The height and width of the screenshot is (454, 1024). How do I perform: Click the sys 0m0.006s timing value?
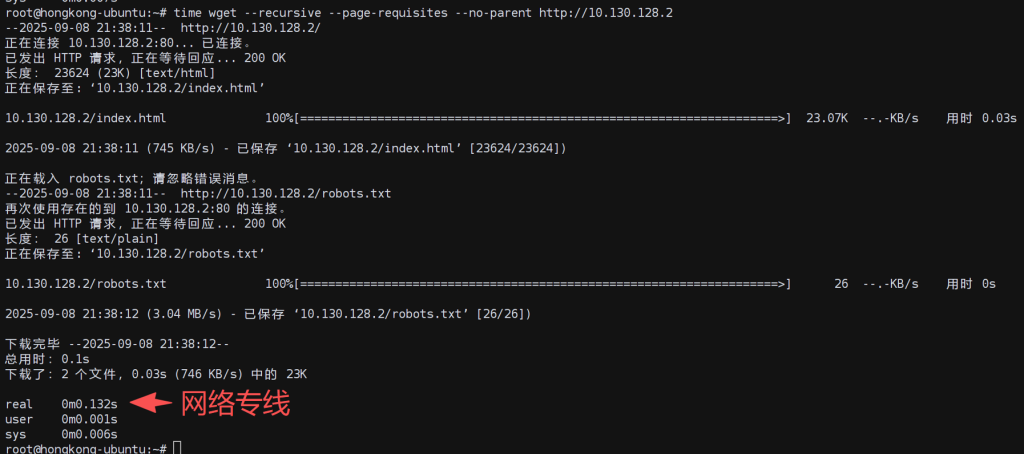click(x=89, y=434)
